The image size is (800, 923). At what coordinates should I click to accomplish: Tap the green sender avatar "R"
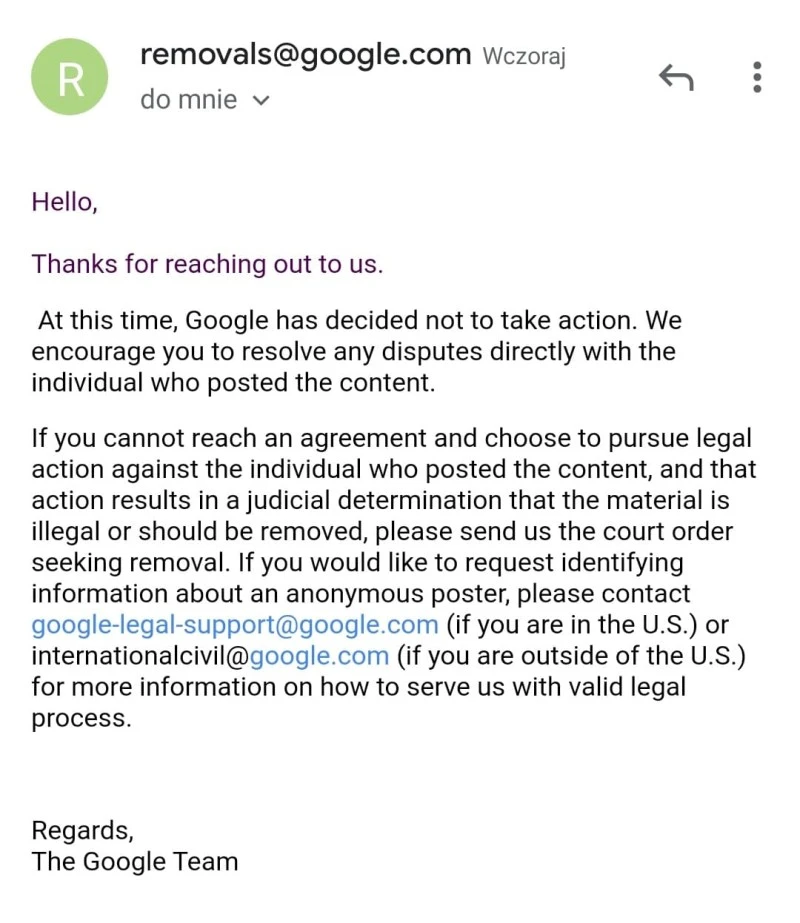click(71, 79)
